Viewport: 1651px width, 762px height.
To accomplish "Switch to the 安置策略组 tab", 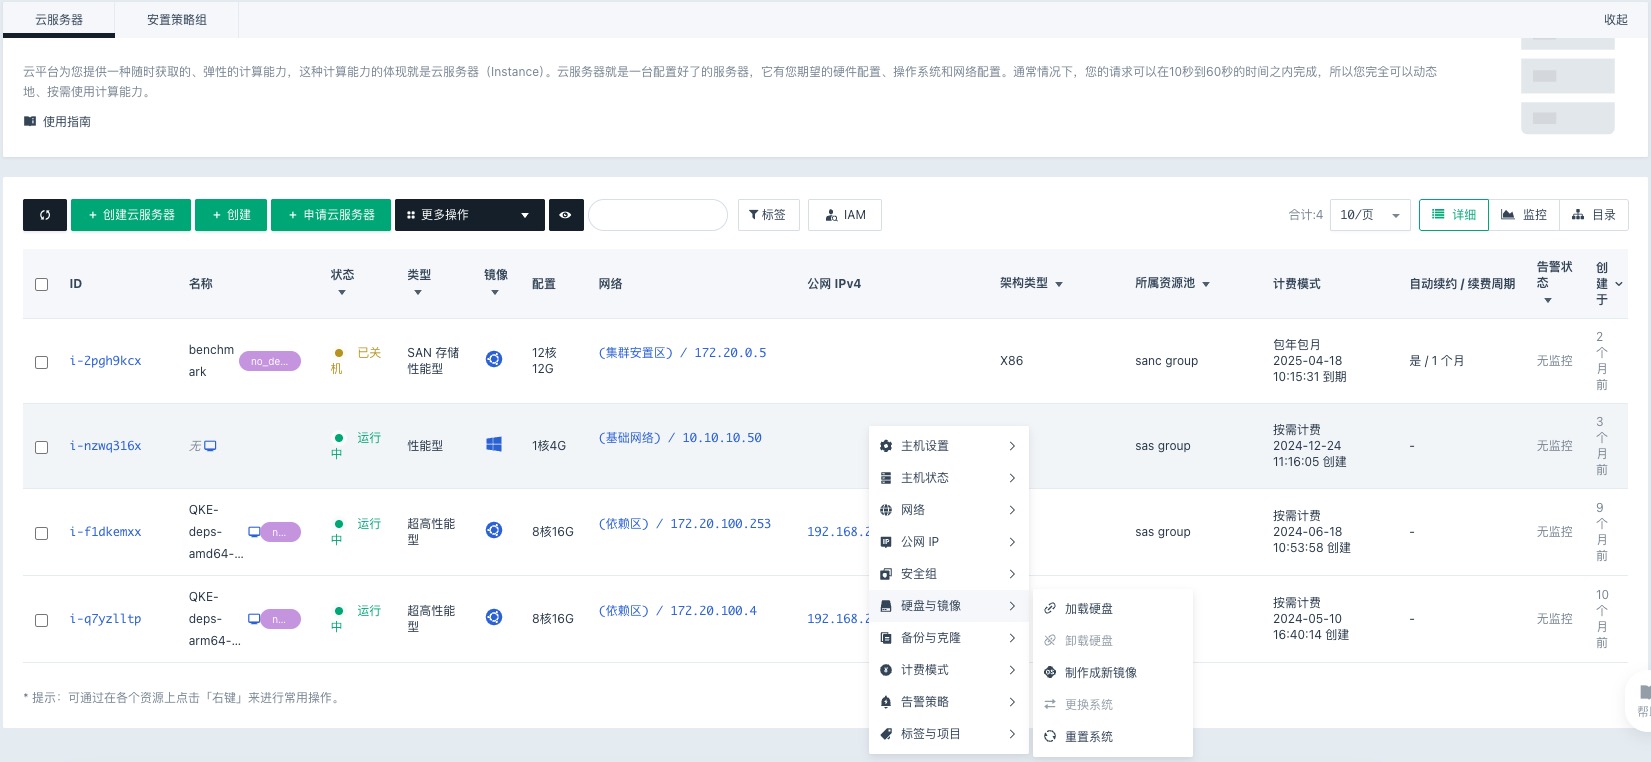I will coord(177,19).
